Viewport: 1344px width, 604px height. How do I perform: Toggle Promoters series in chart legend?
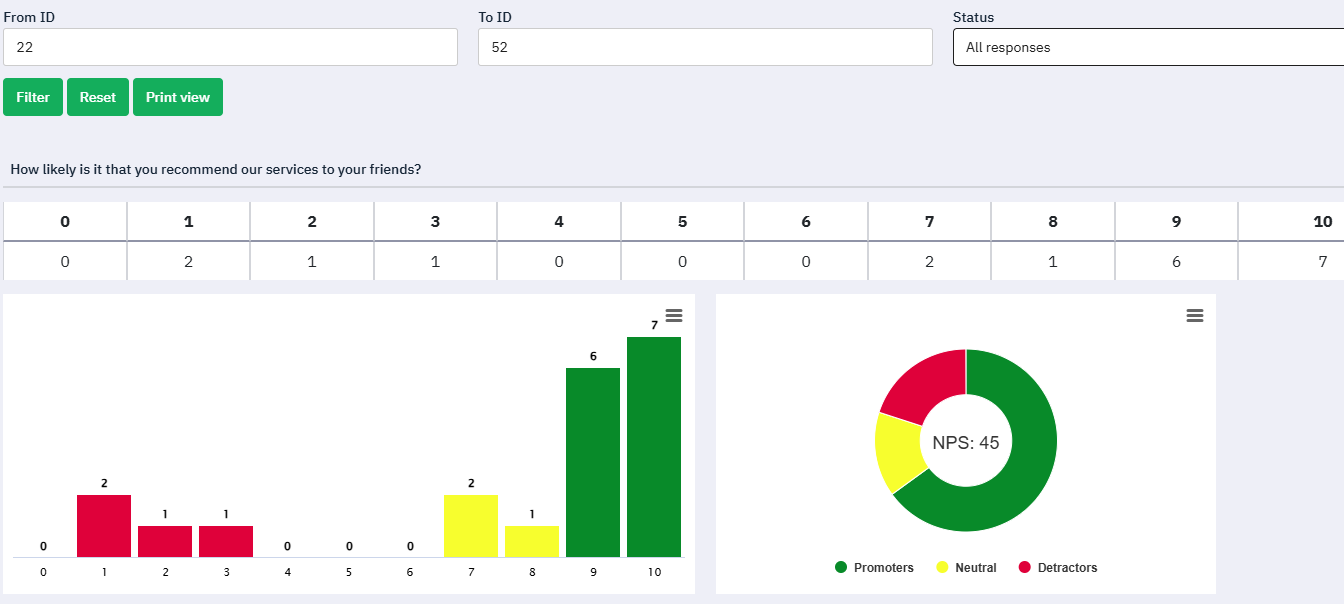[874, 568]
